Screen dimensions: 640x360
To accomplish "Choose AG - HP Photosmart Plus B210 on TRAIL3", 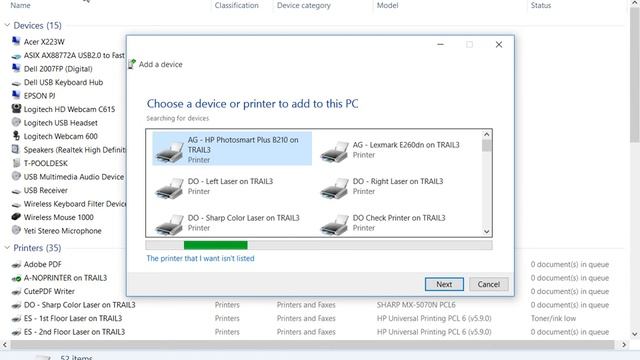I will [x=232, y=149].
